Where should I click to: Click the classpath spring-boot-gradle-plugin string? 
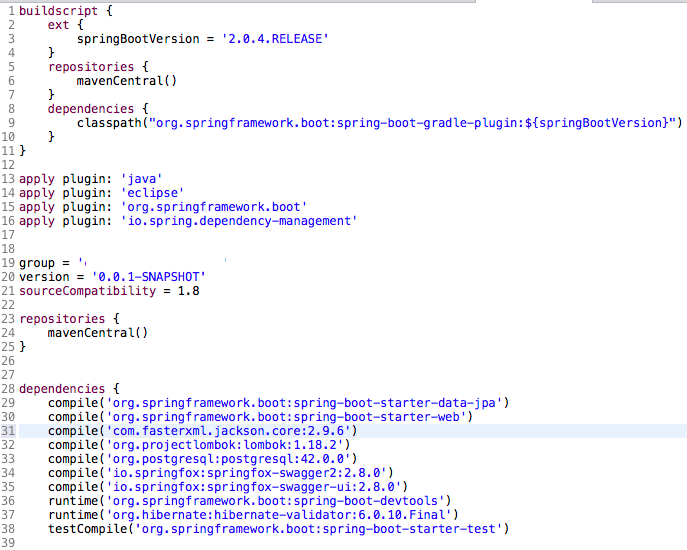[412, 123]
